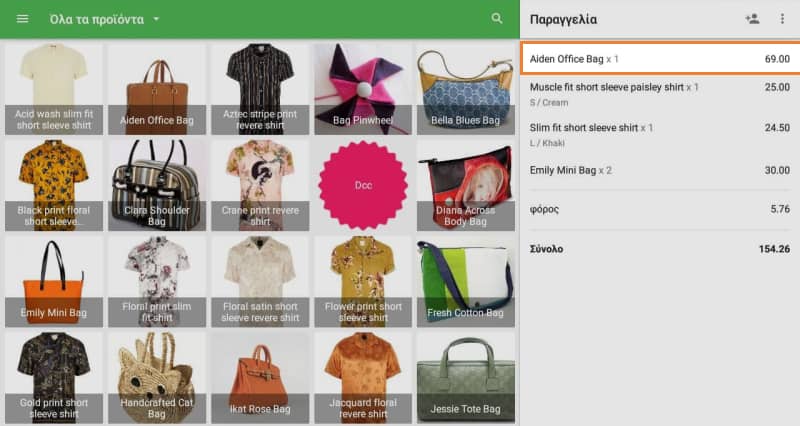Open the hamburger navigation menu
This screenshot has height=426, width=800.
pyautogui.click(x=22, y=19)
